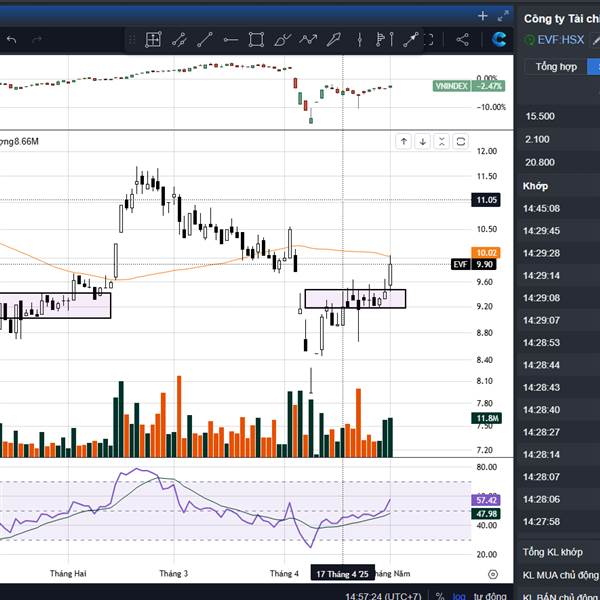
Task: Open the chart settings hexagon icon
Action: (x=493, y=574)
